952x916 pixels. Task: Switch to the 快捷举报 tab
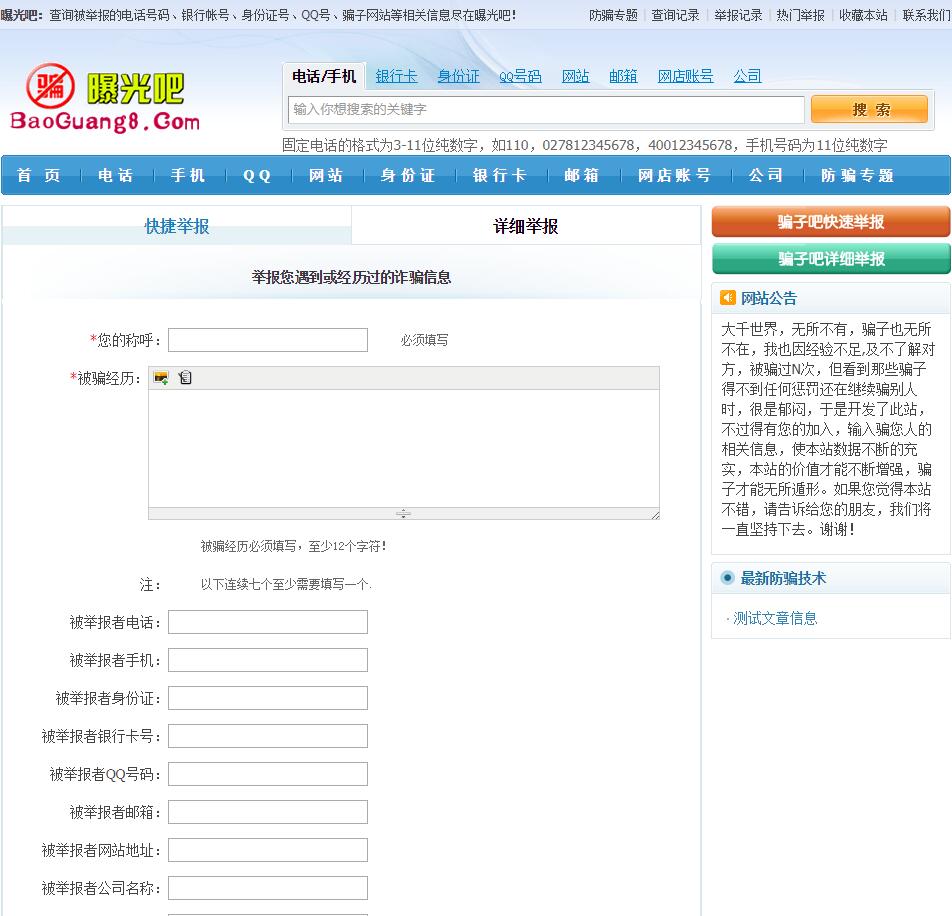click(177, 226)
